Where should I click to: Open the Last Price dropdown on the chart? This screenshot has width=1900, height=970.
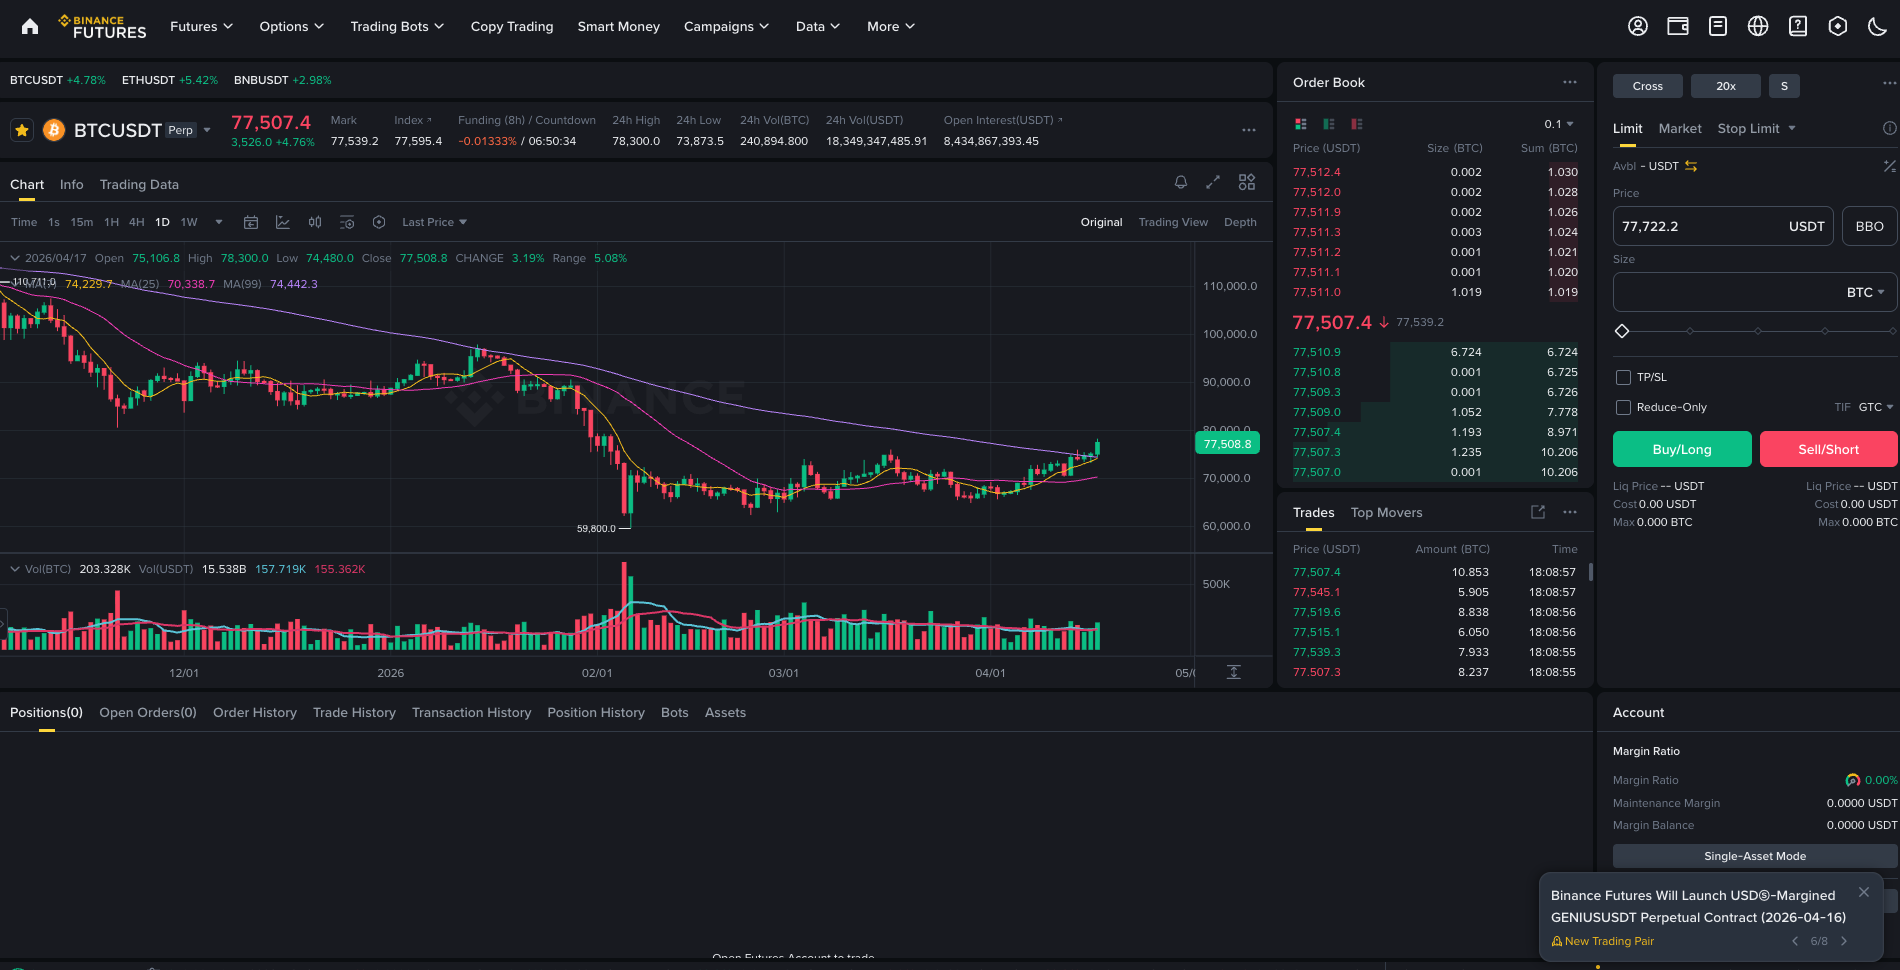pos(433,222)
